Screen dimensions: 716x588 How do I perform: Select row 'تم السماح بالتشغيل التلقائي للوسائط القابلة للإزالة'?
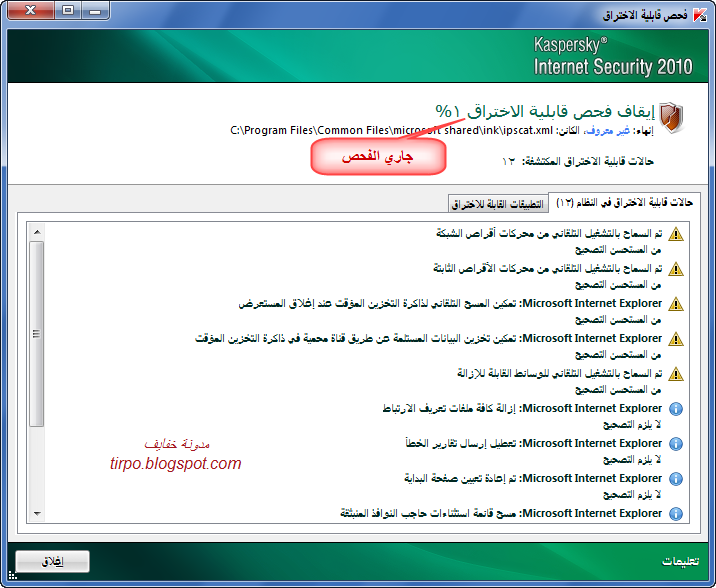pos(560,373)
